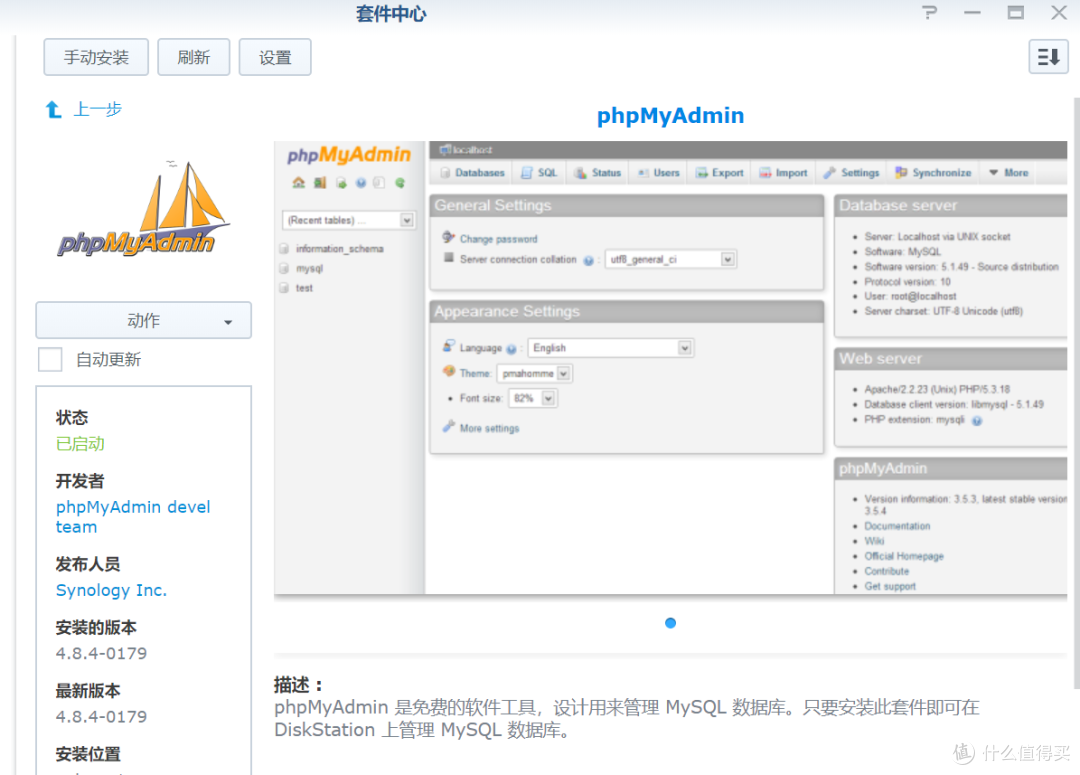Enable the 自动更新 auto-update checkbox

49,359
